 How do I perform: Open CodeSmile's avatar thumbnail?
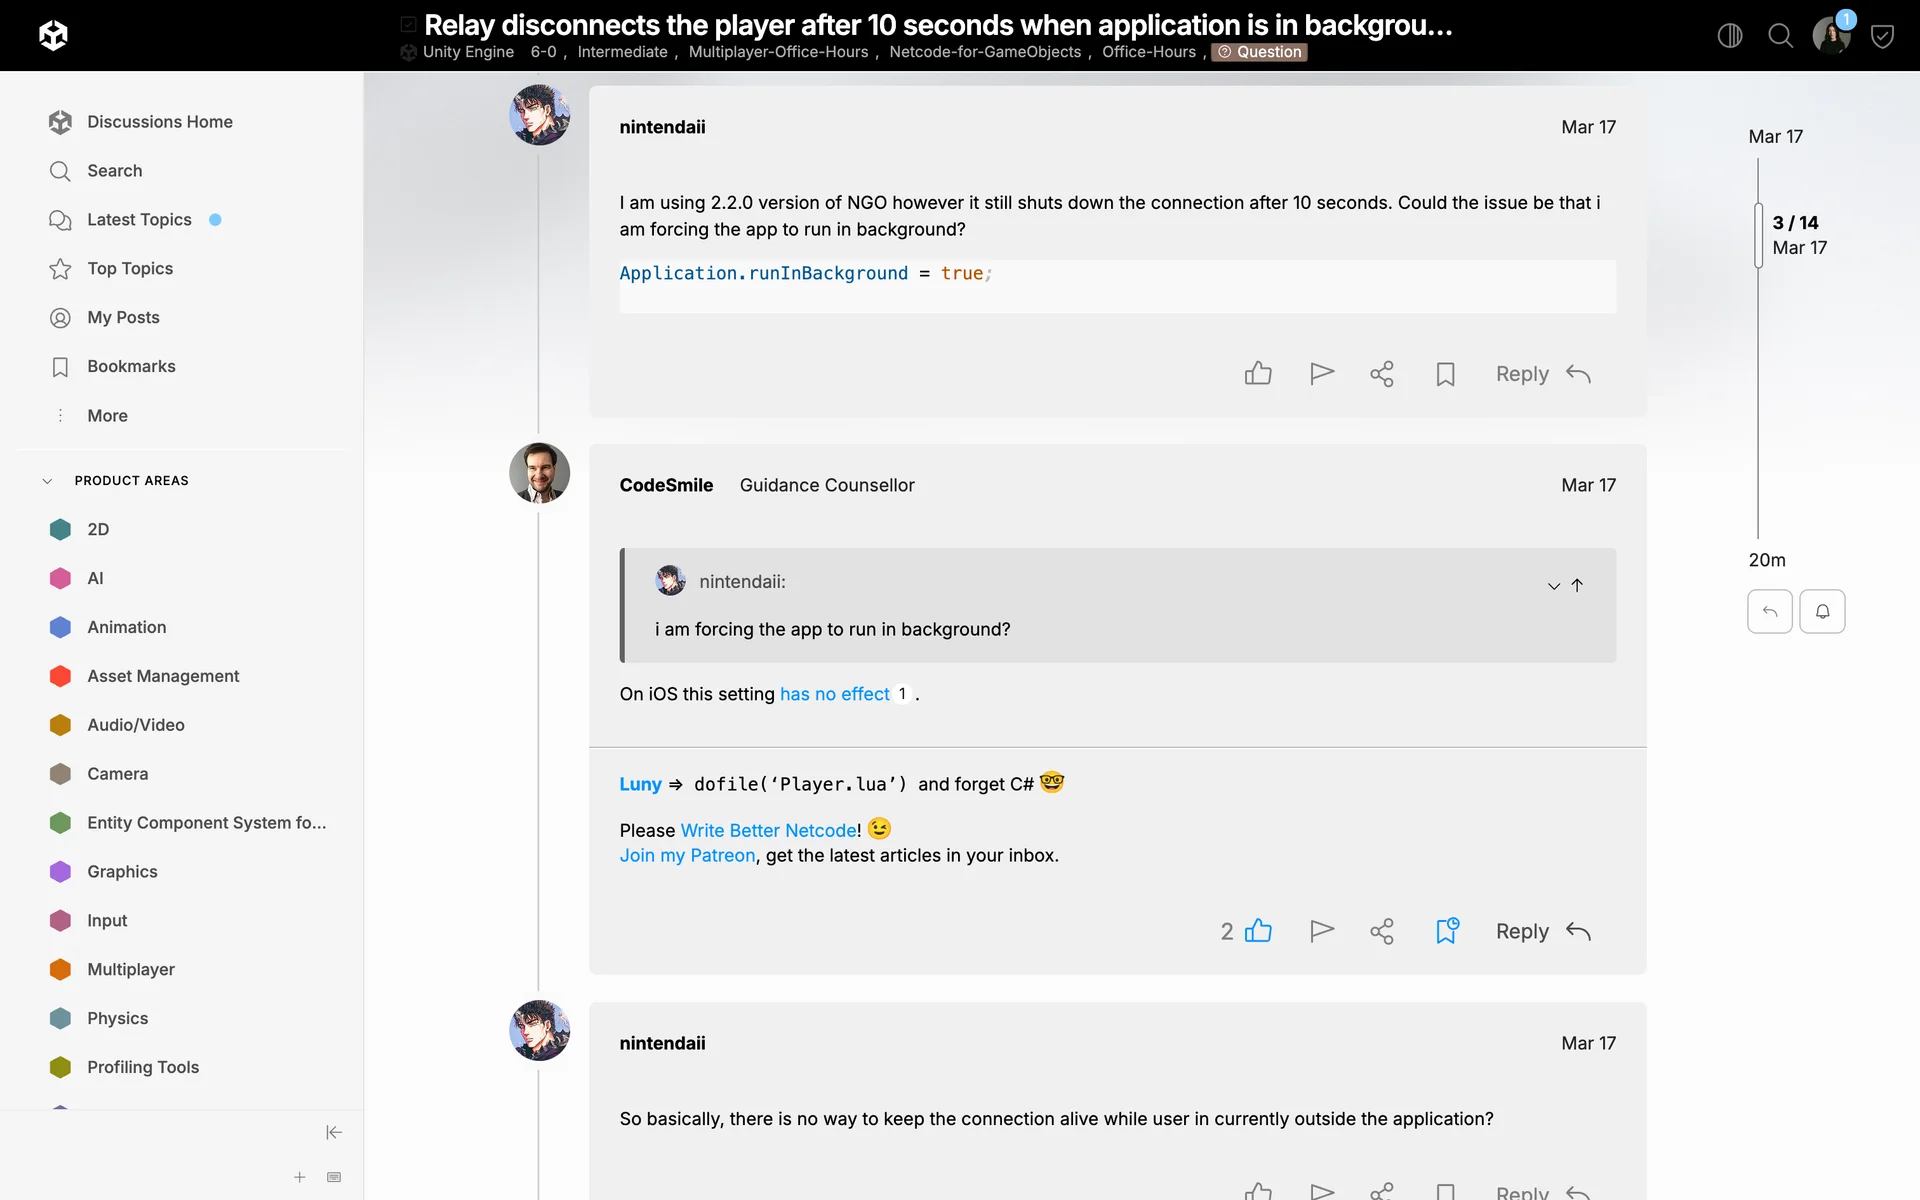pyautogui.click(x=539, y=473)
